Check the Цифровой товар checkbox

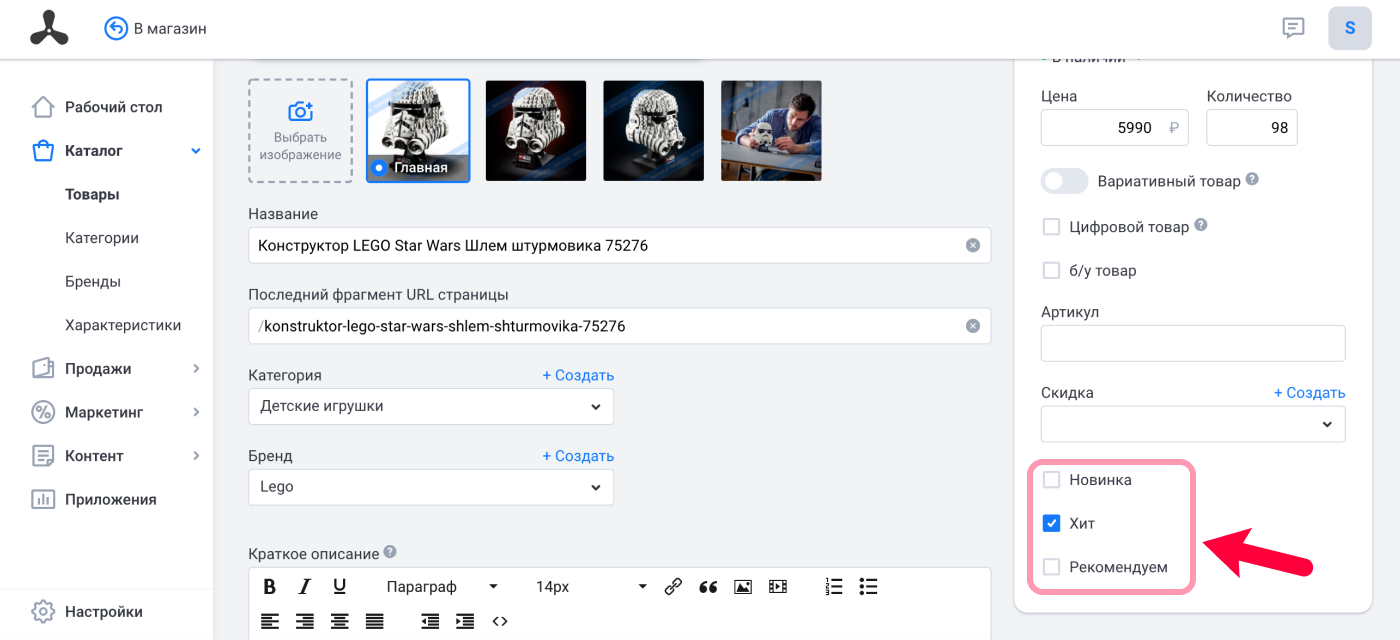coord(1051,227)
